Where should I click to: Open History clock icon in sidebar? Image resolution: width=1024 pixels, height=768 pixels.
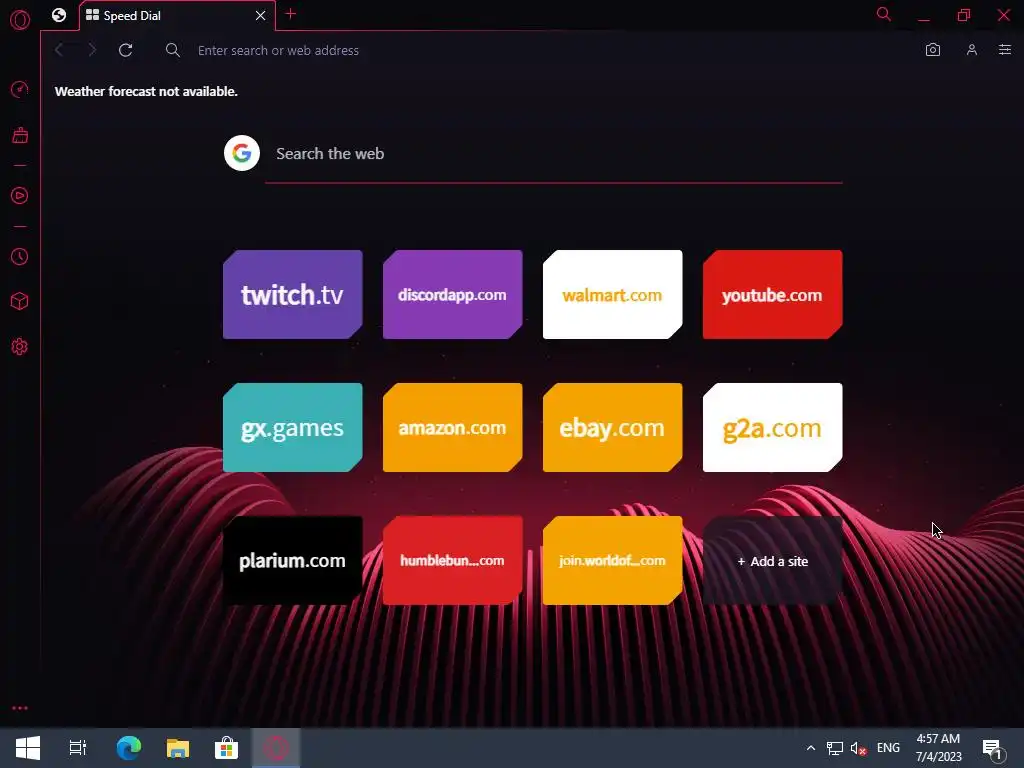click(x=20, y=257)
